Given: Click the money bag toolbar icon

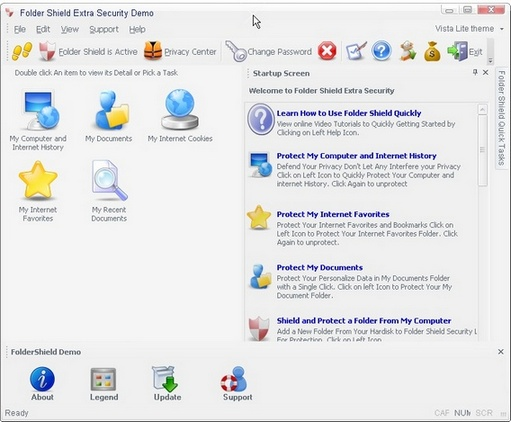Looking at the screenshot, I should (432, 51).
